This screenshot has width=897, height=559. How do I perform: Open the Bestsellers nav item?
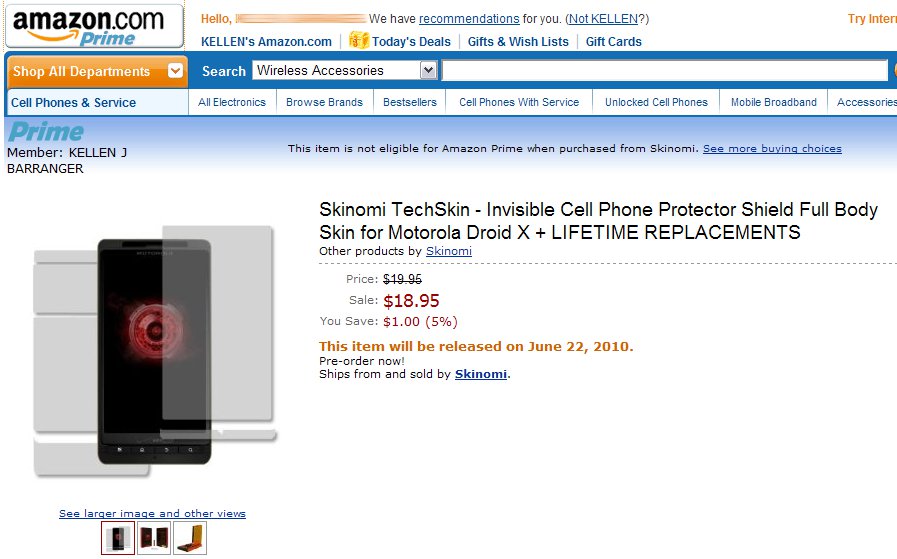click(x=410, y=102)
